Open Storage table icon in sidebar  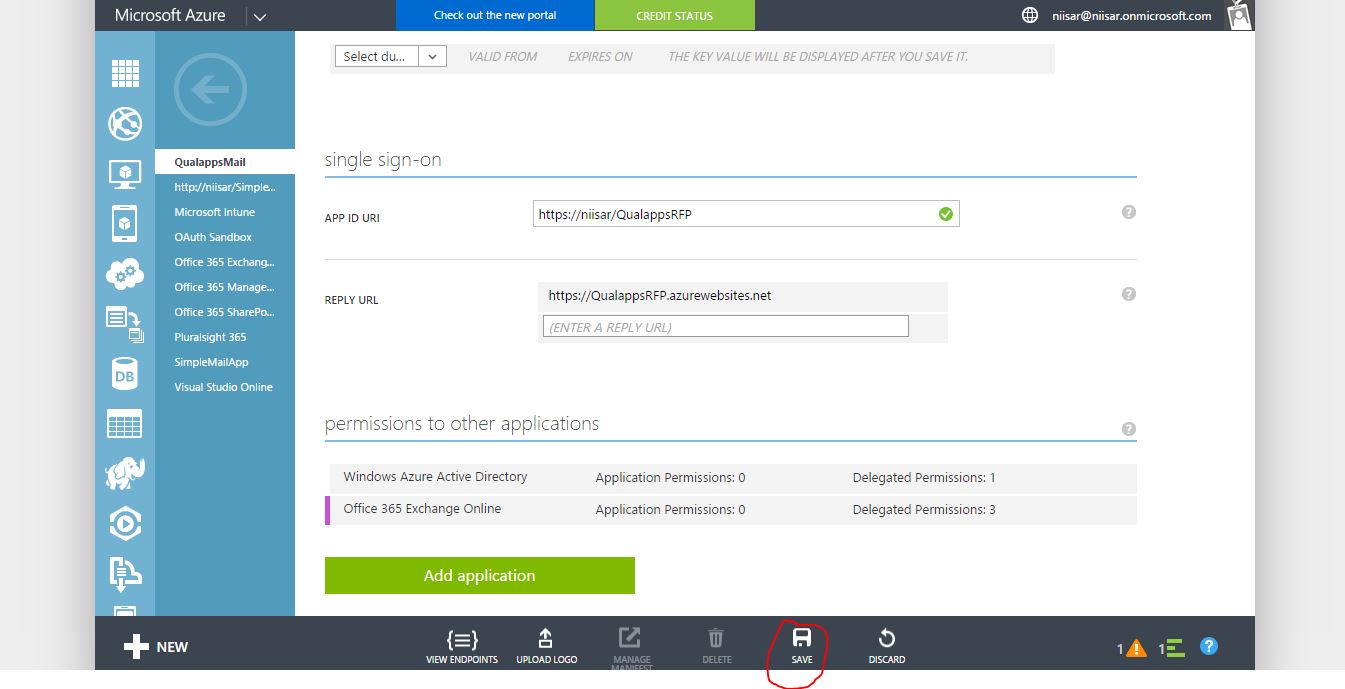125,424
